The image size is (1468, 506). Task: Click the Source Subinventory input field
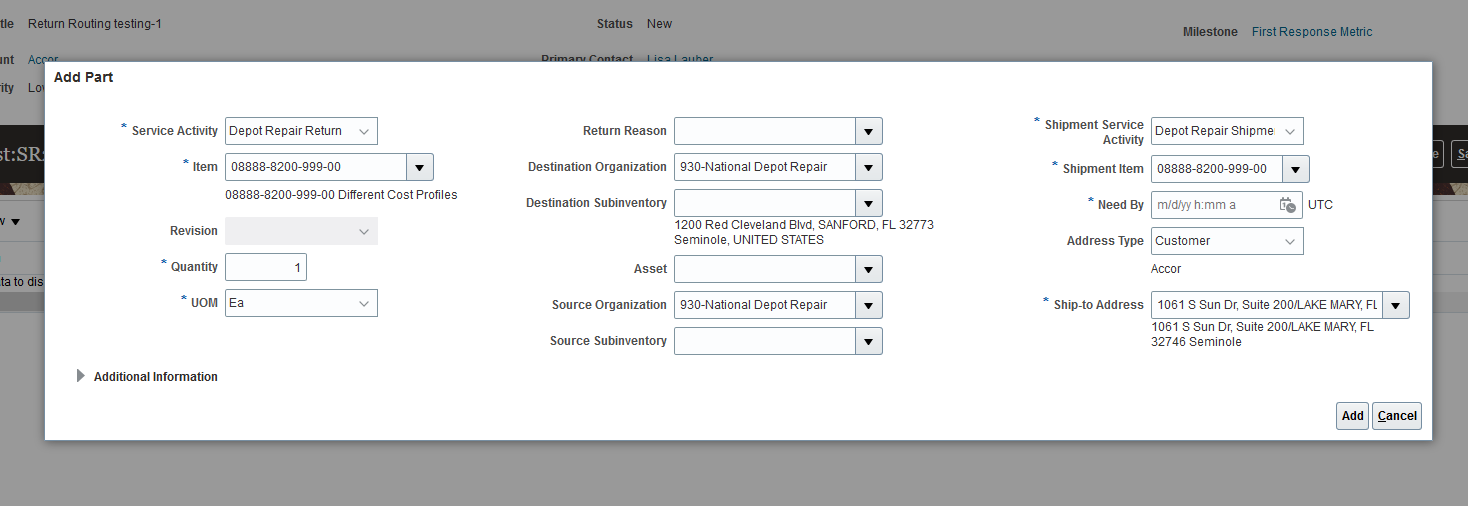[765, 341]
